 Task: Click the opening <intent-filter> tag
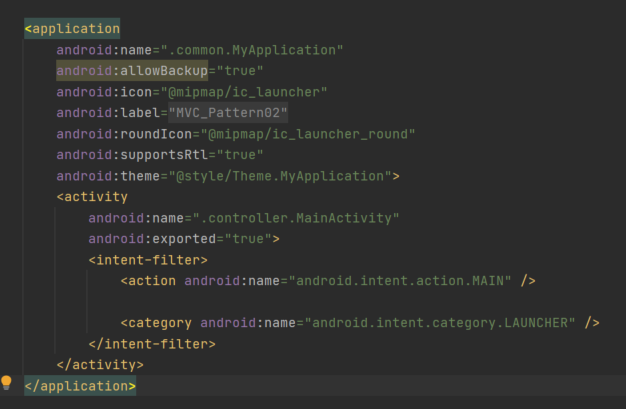coord(148,260)
